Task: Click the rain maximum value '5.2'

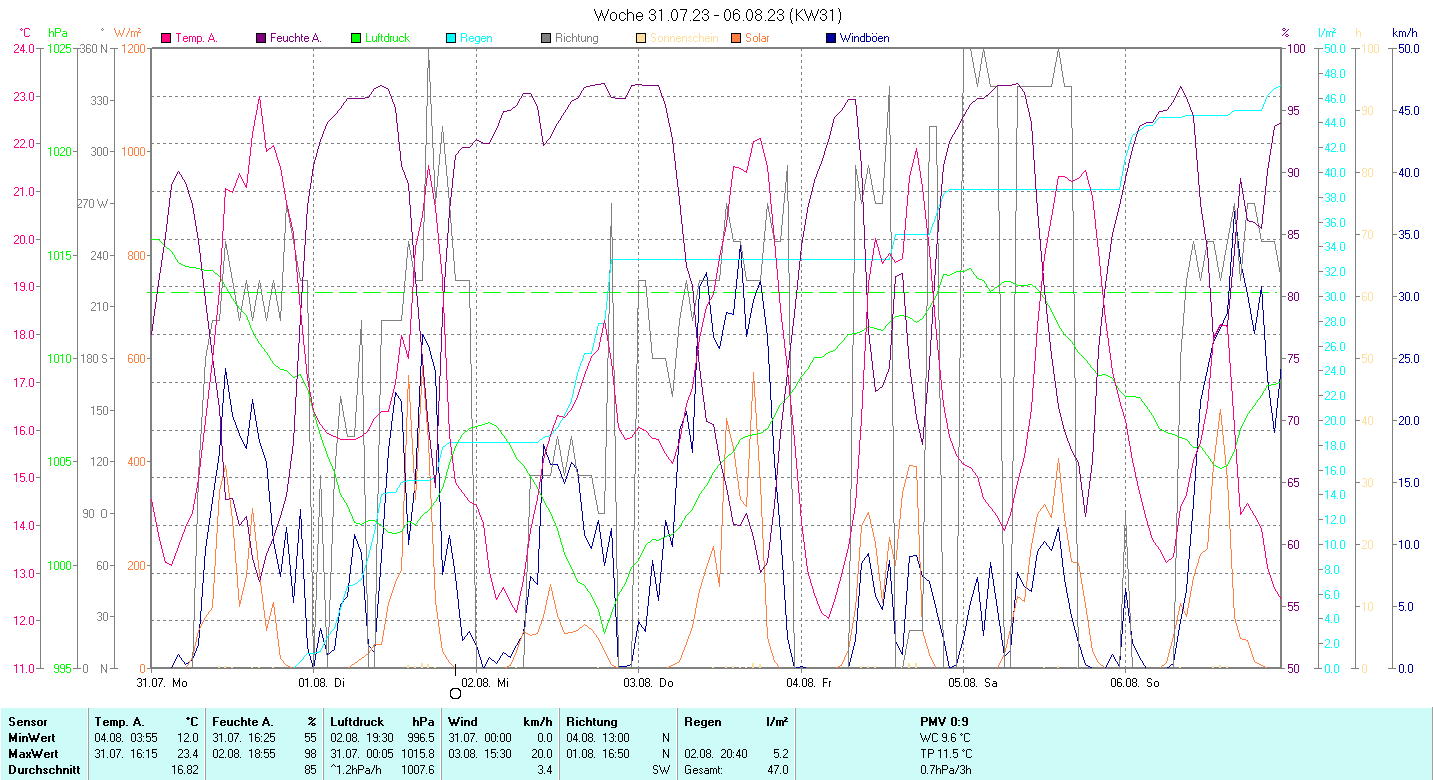Action: click(779, 753)
